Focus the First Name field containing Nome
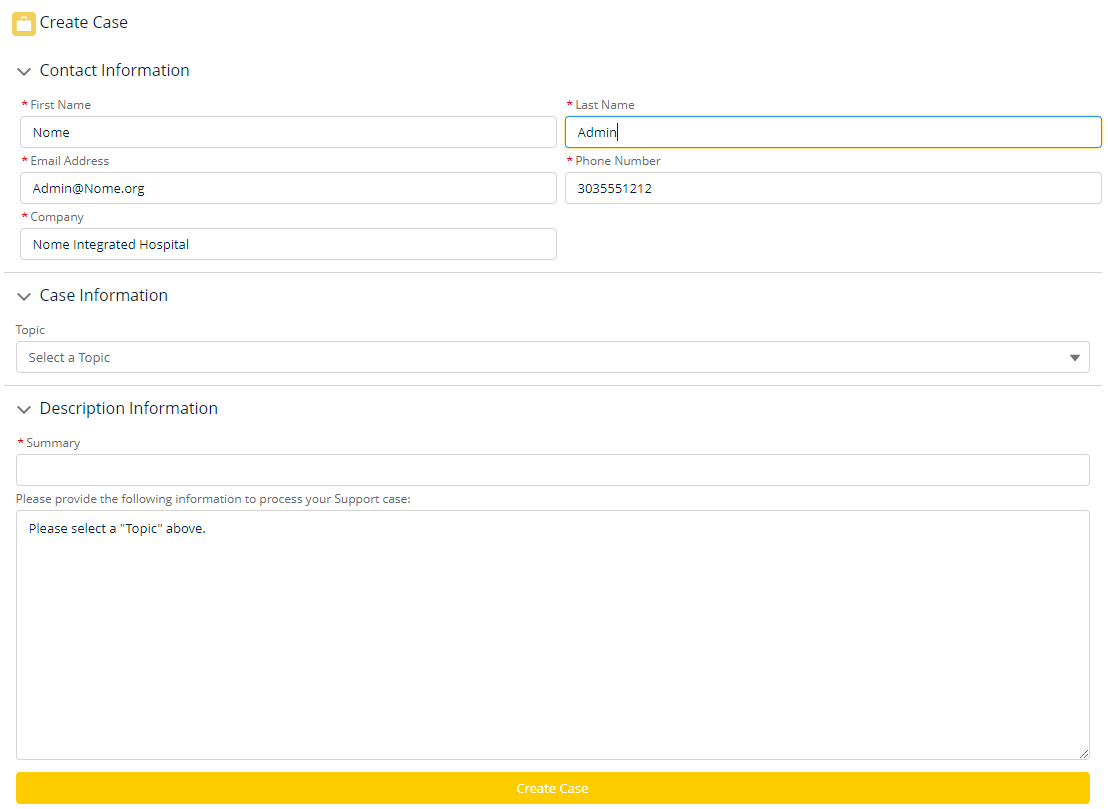 point(288,132)
